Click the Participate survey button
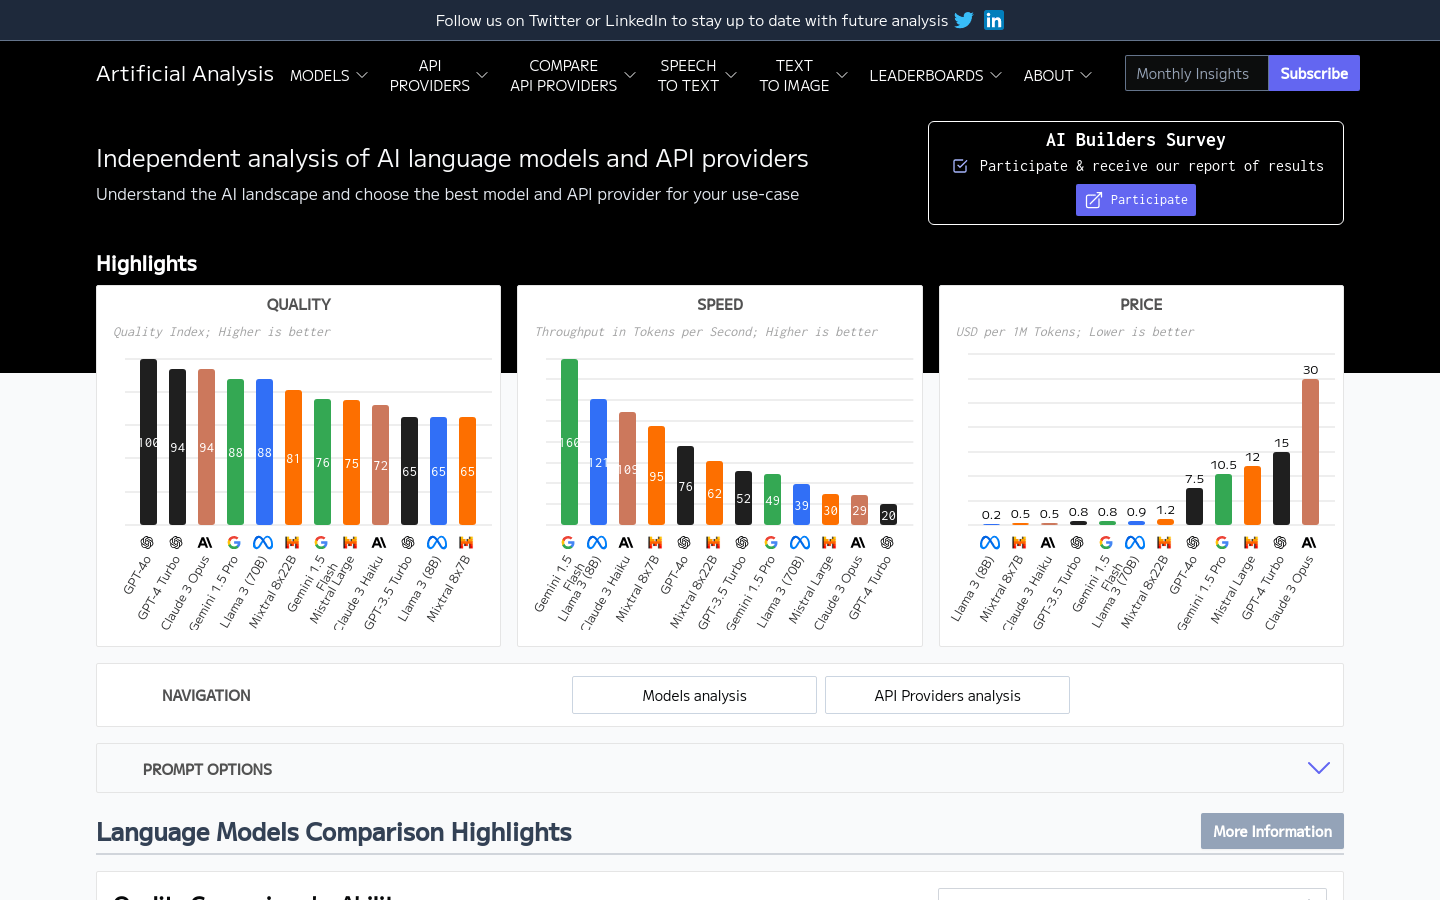Image resolution: width=1440 pixels, height=900 pixels. [1136, 200]
